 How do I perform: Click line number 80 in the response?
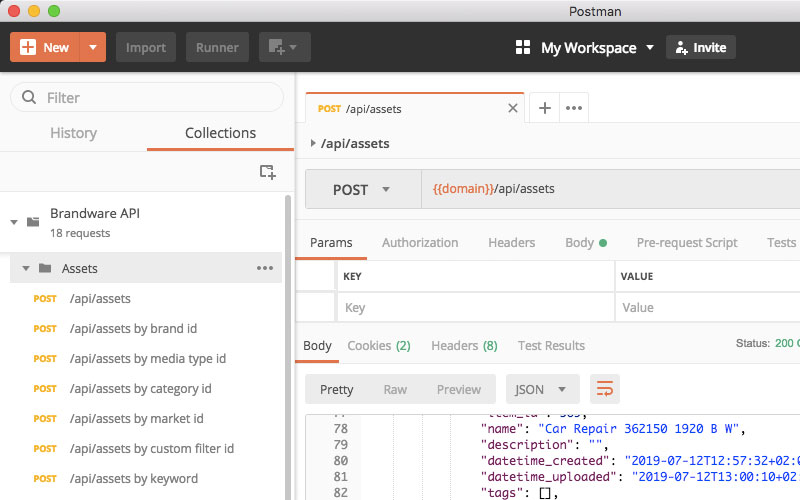click(x=341, y=461)
